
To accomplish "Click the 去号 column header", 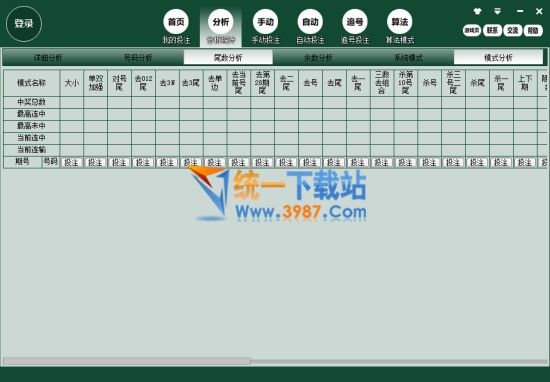I will (x=310, y=83).
